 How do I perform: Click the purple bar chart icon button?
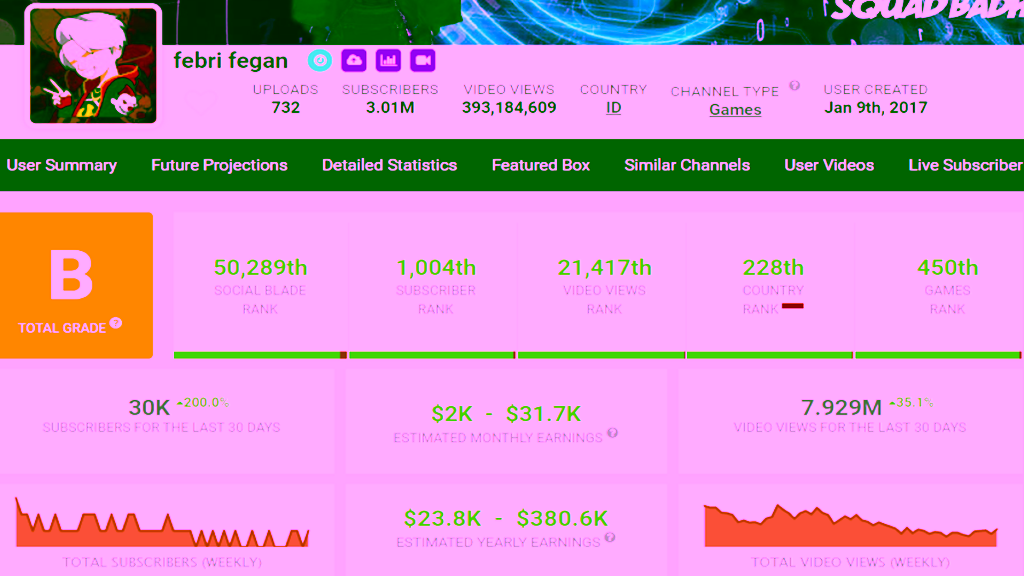pos(388,60)
